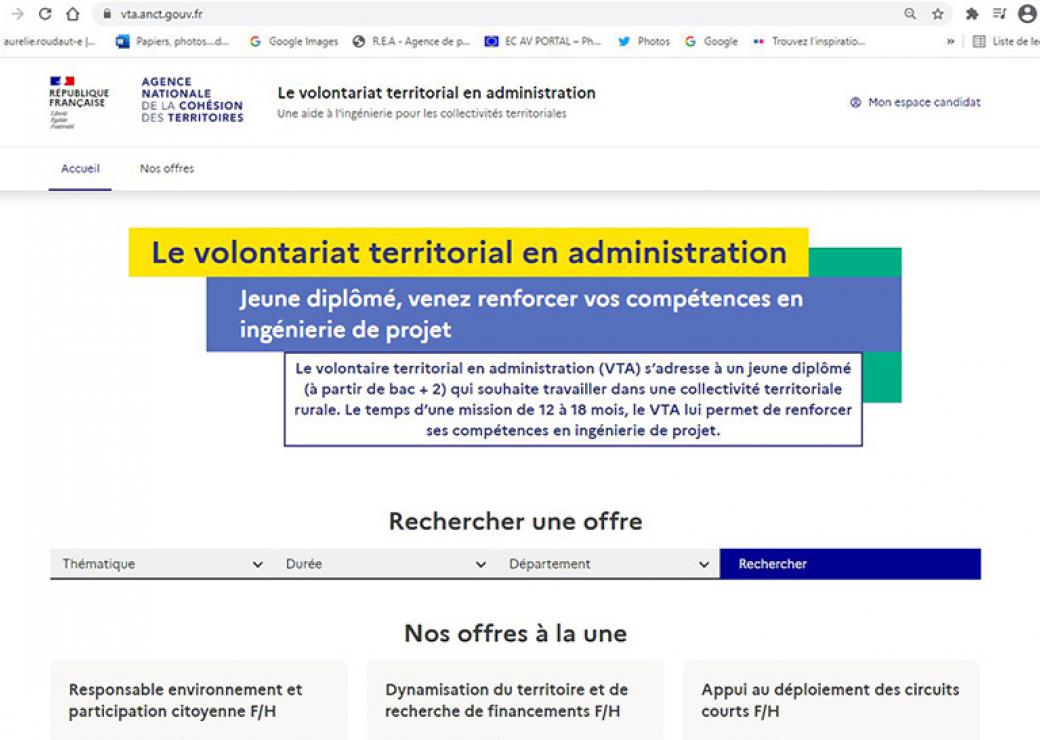Open the Liste de lecture reading list
1040x740 pixels.
tap(1006, 41)
